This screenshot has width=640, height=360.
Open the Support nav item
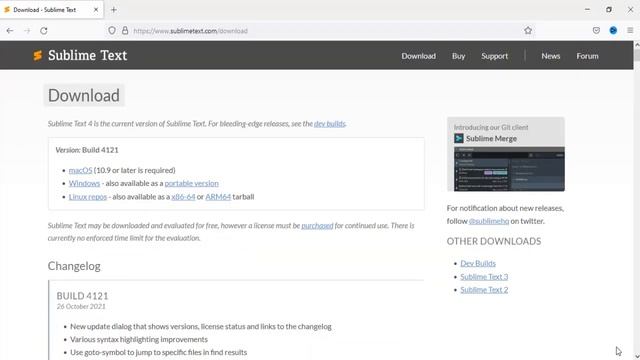[x=494, y=56]
